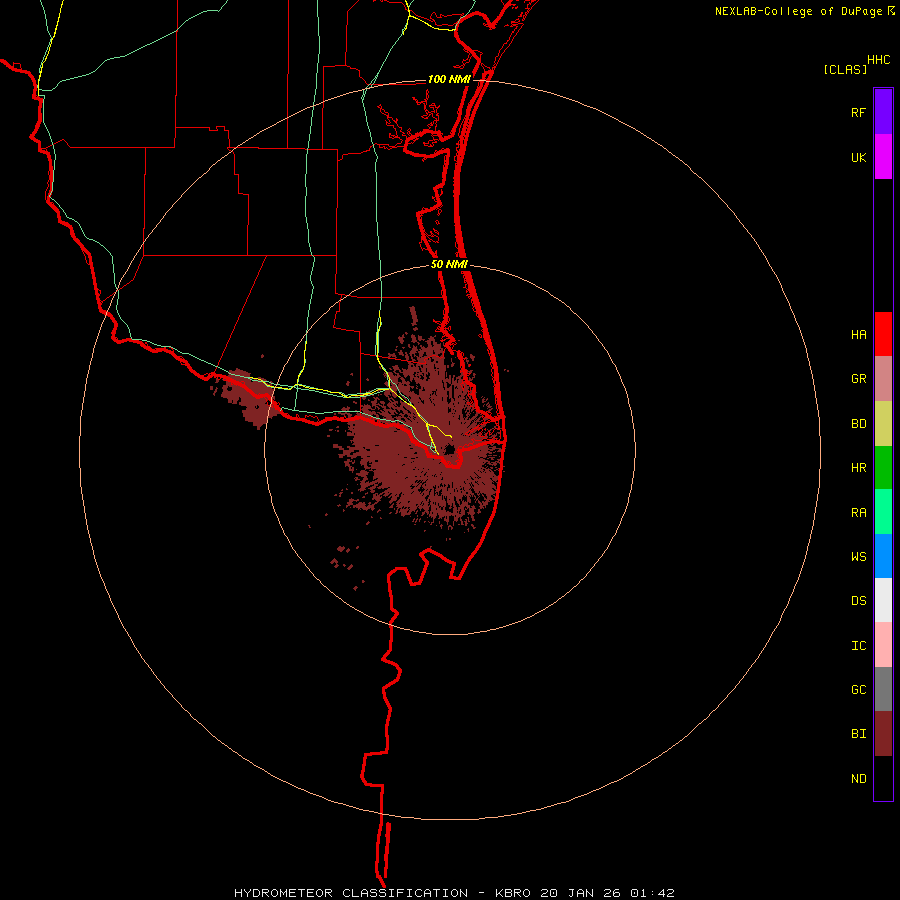Click the "IC" legend label
The image size is (900, 900).
pos(858,646)
